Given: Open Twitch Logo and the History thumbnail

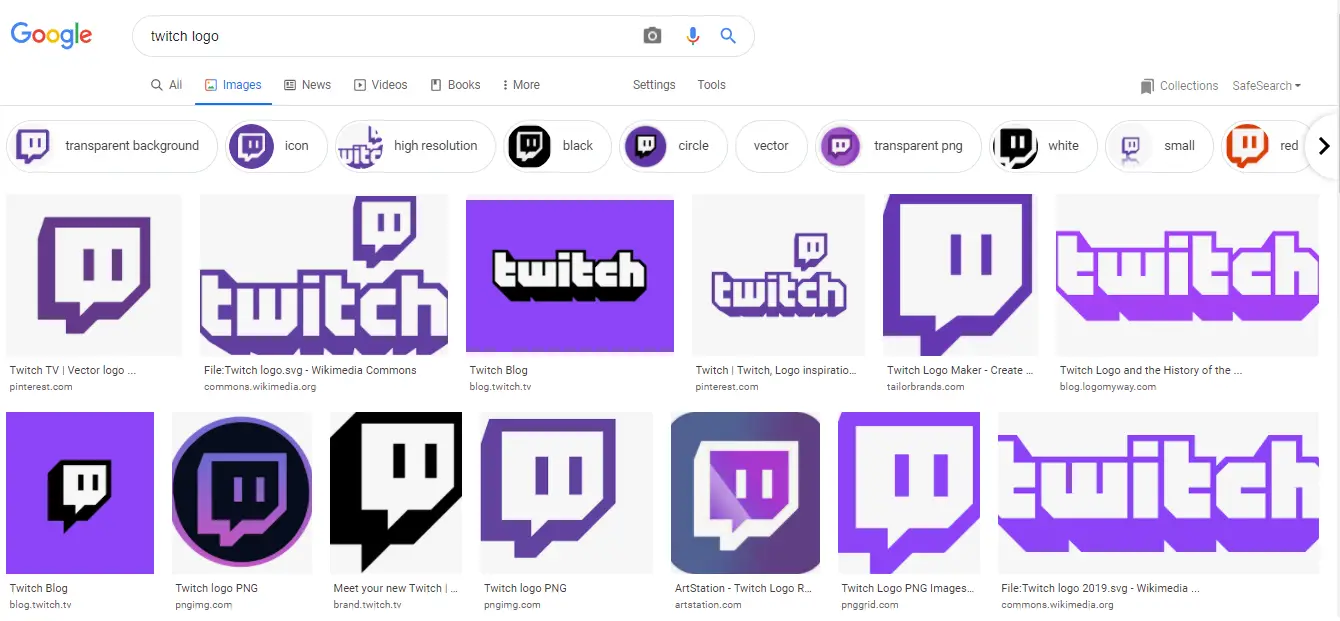Looking at the screenshot, I should pyautogui.click(x=1187, y=275).
